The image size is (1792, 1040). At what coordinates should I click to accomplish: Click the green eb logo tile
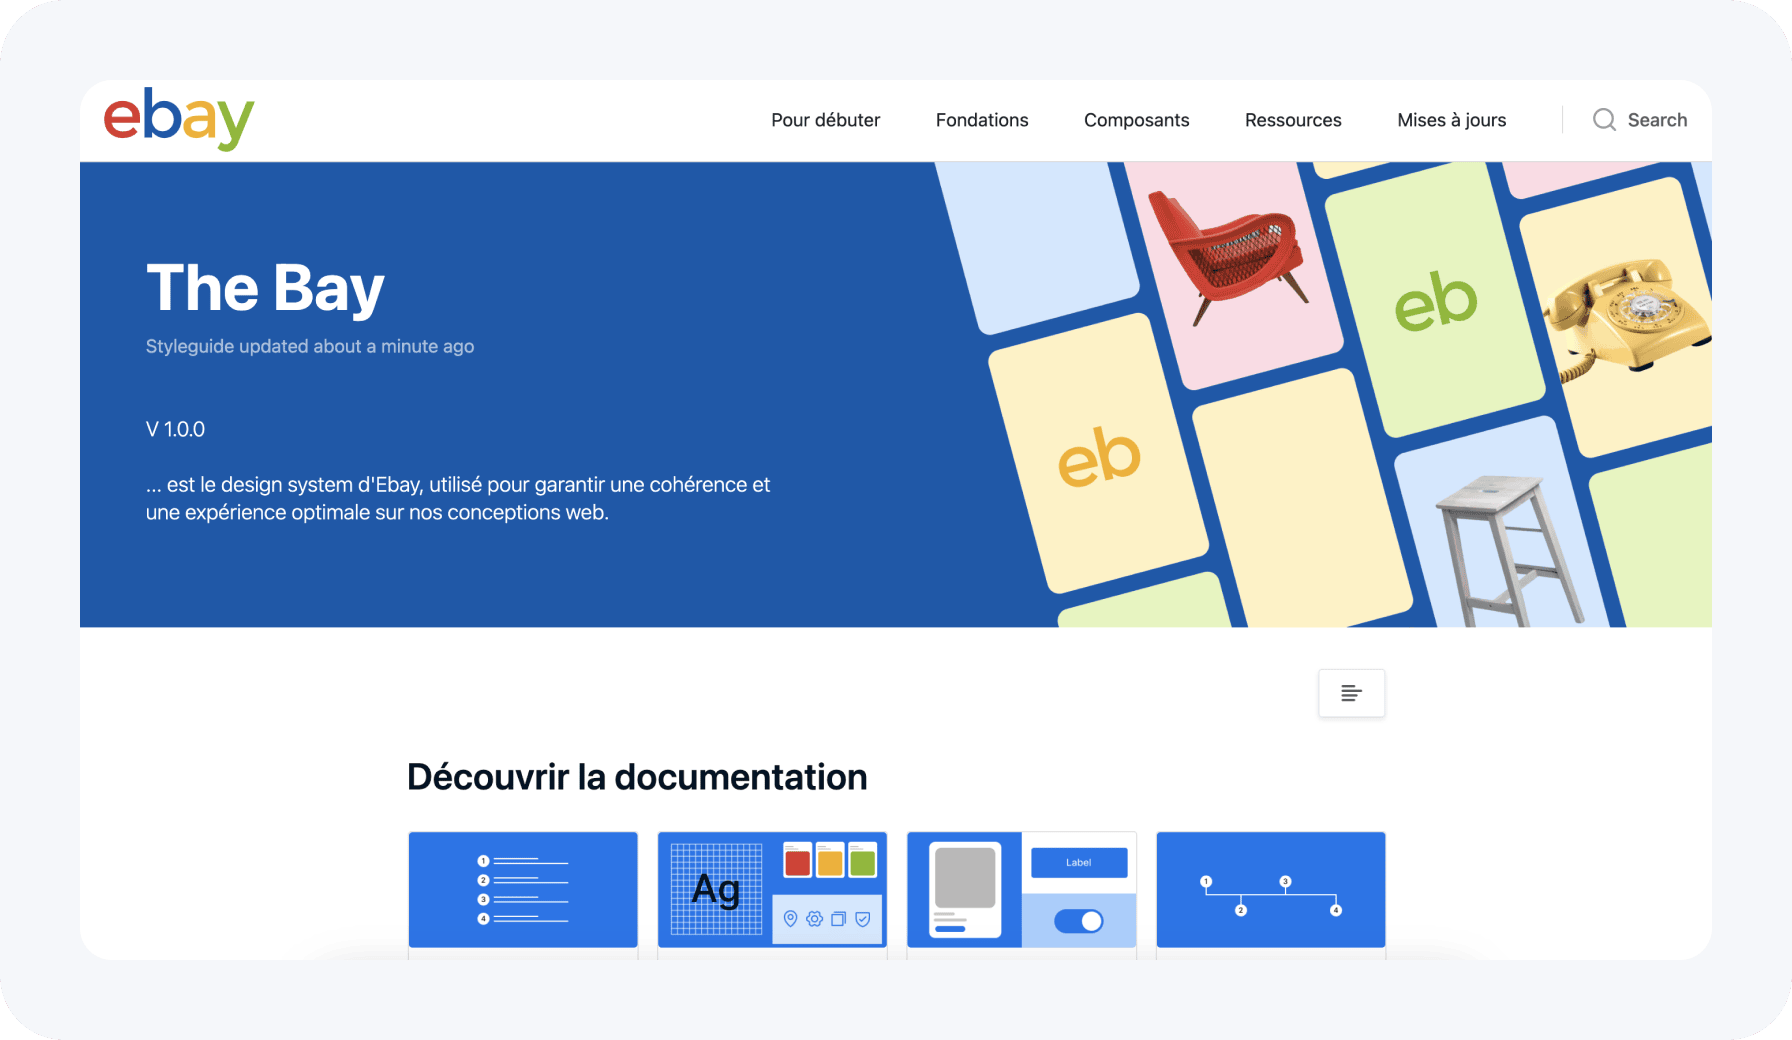tap(1435, 300)
